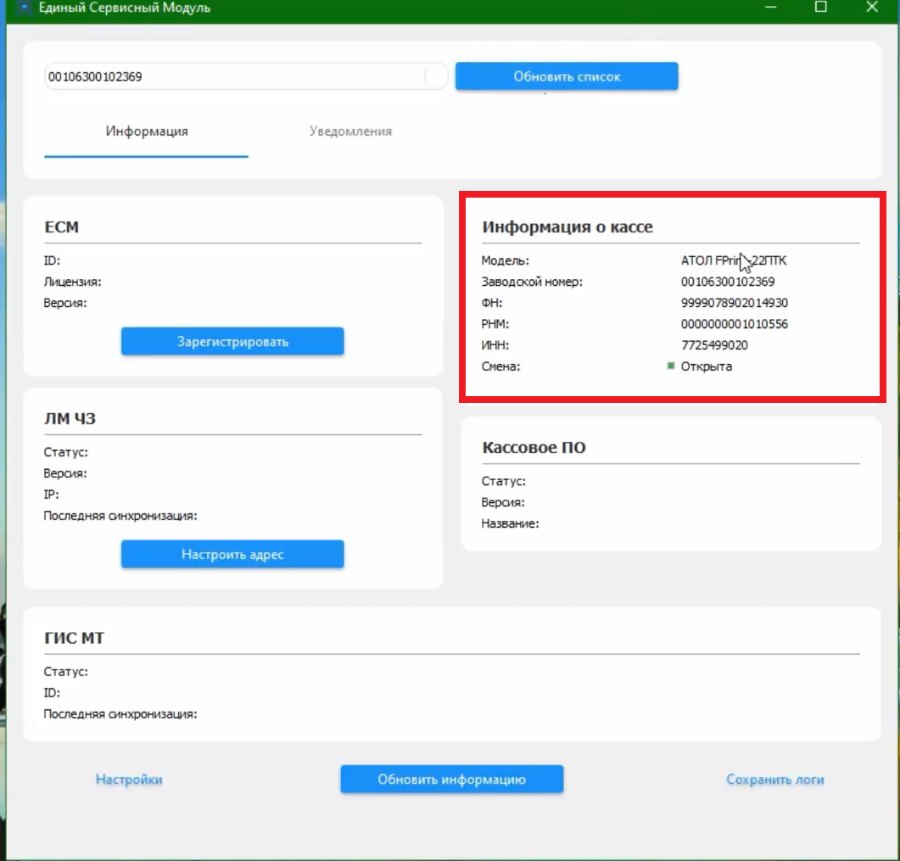Open the device dropdown showing 00106300102369

pyautogui.click(x=246, y=76)
